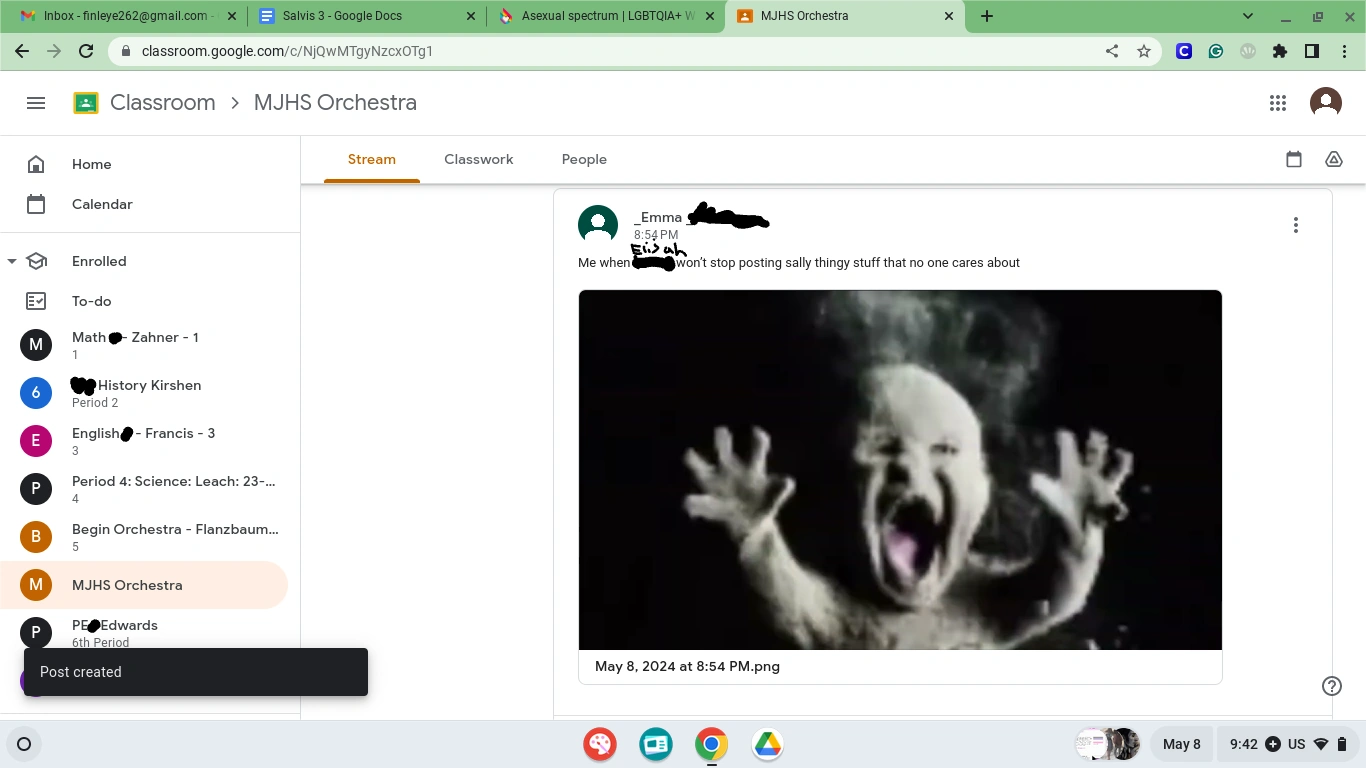
Task: Open Help with the question mark icon
Action: pyautogui.click(x=1331, y=686)
